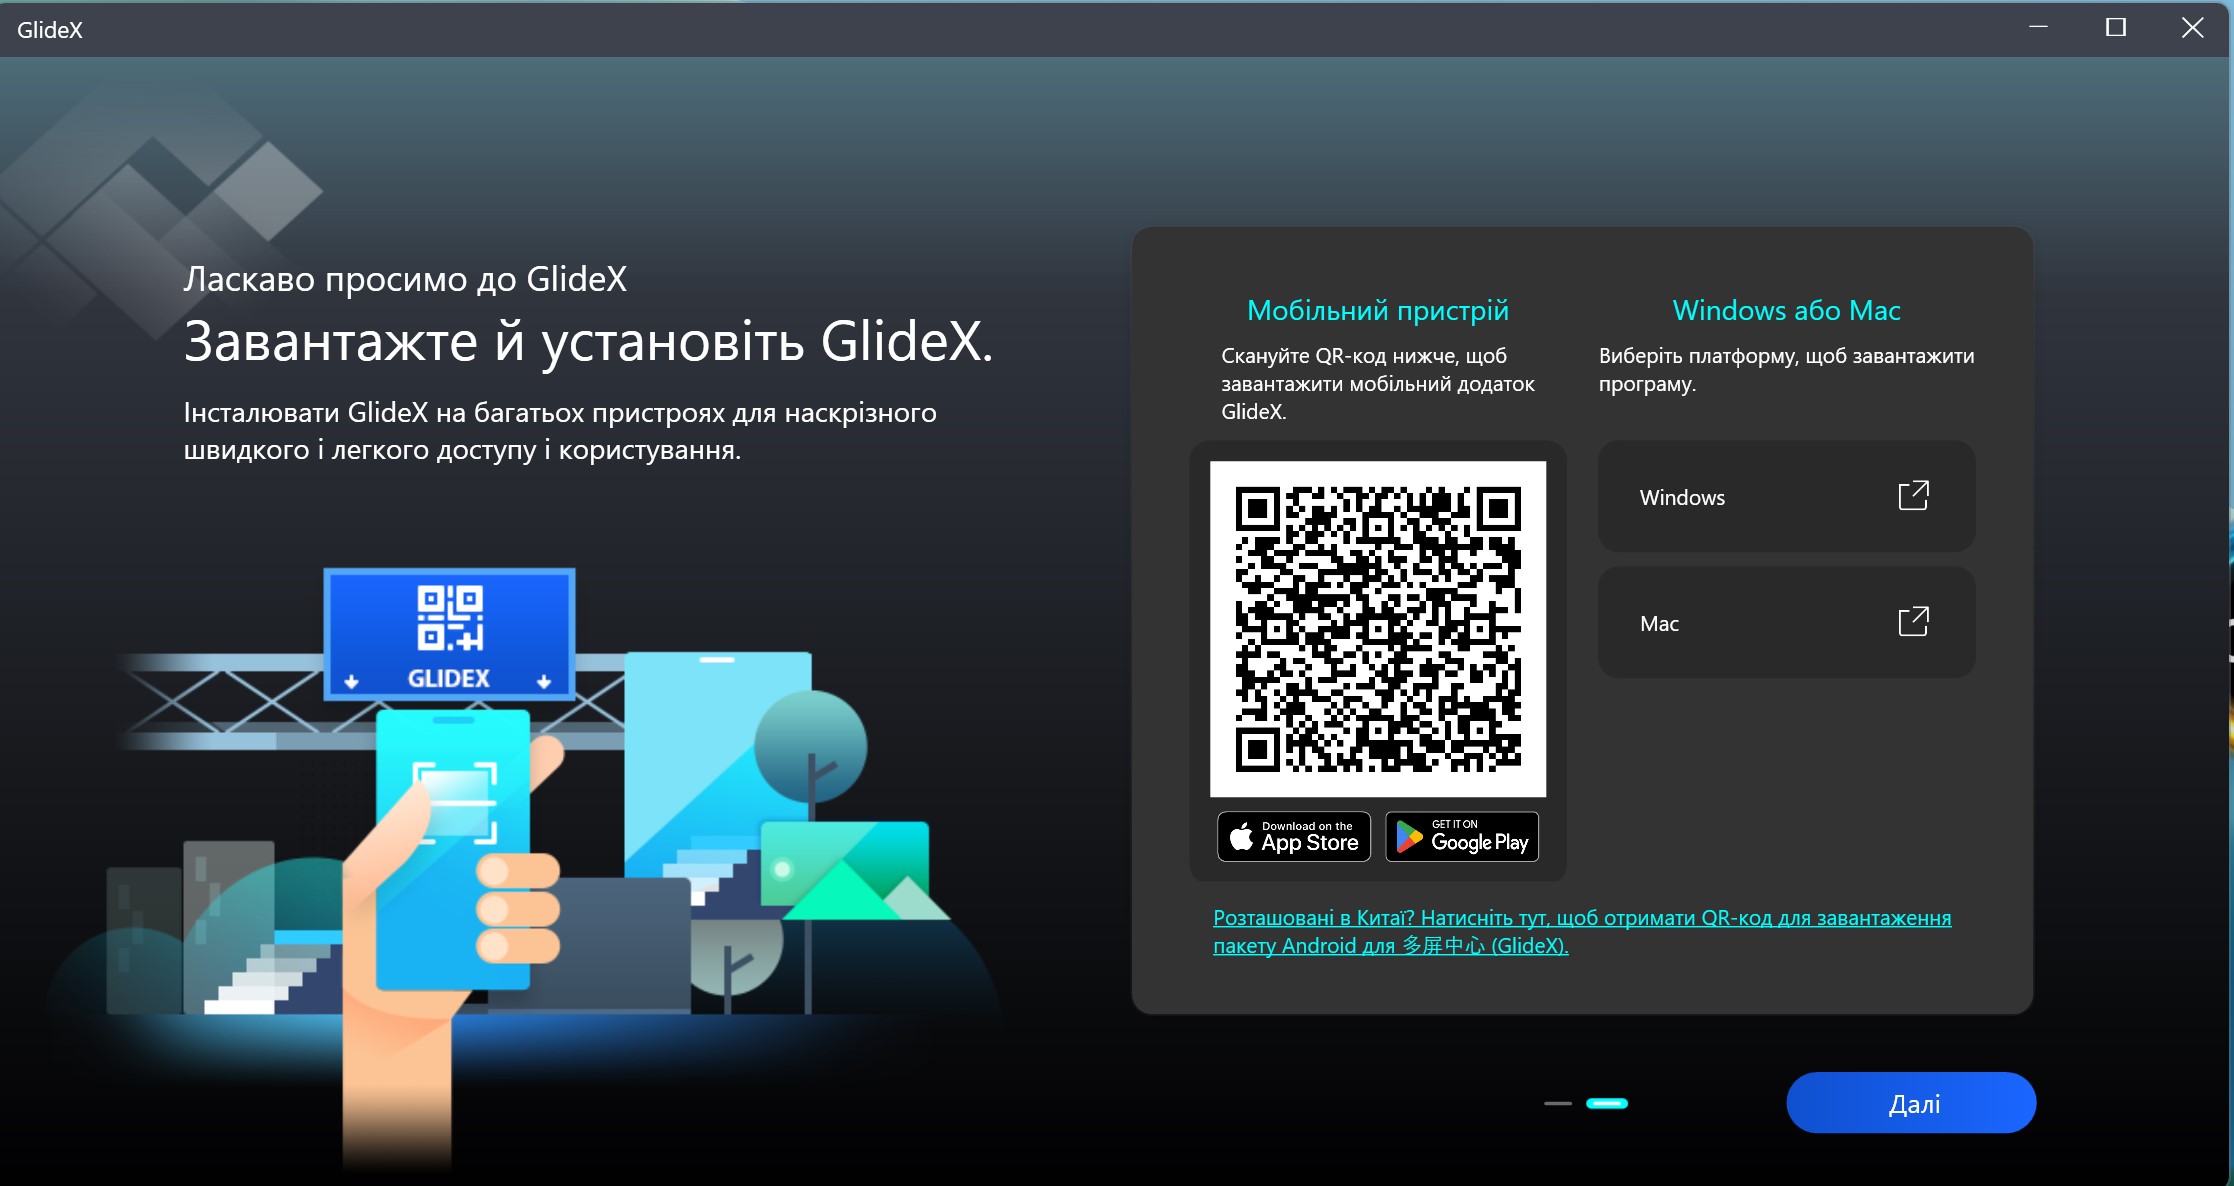Open the Download on the App Store badge
The width and height of the screenshot is (2234, 1186).
(1294, 837)
